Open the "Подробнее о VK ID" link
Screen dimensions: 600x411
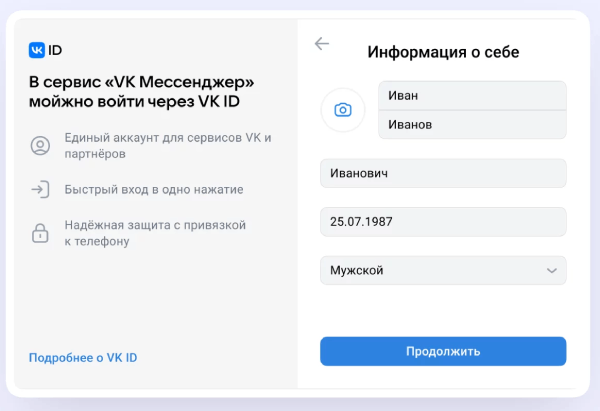tap(82, 357)
